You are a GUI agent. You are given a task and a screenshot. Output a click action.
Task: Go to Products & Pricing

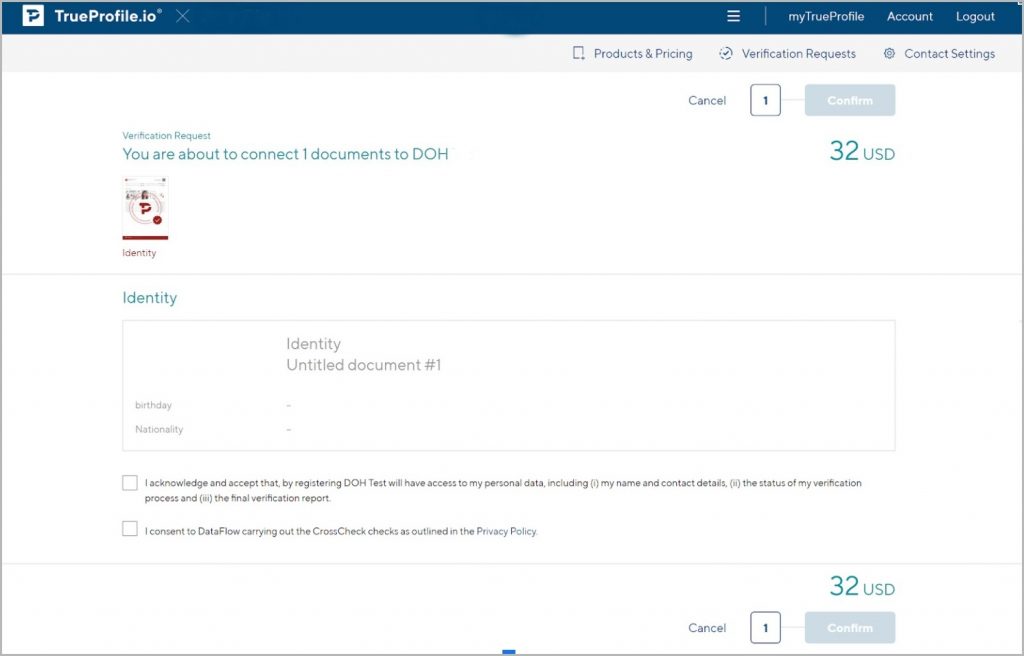pos(643,54)
